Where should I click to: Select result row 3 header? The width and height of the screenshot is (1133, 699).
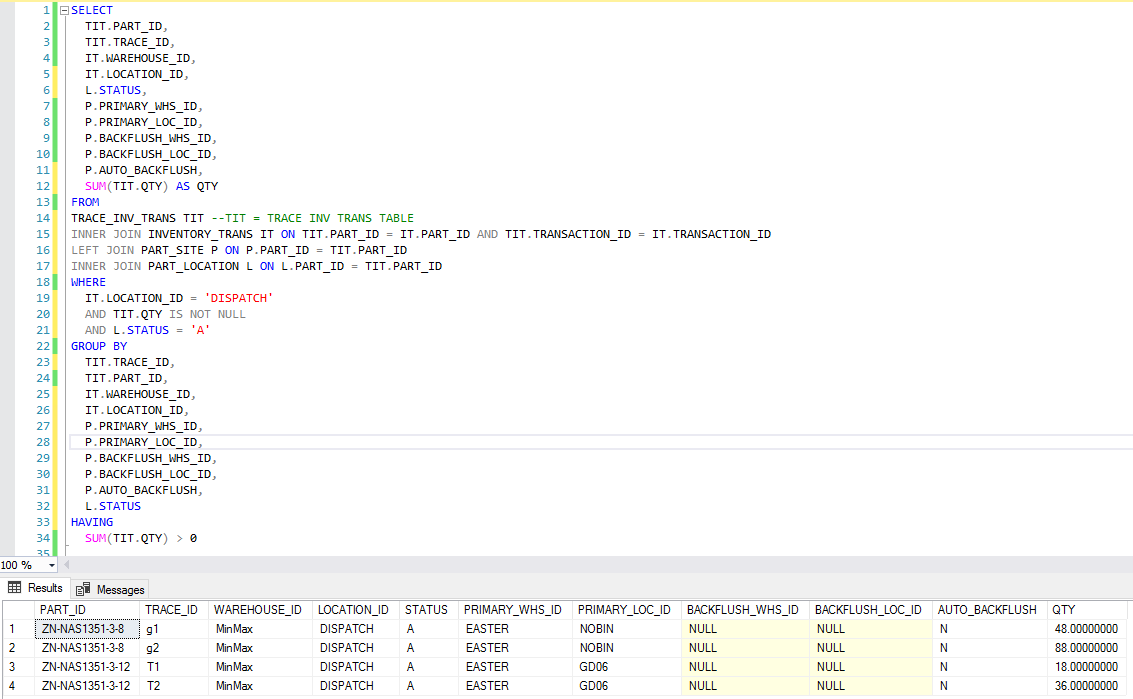tap(18, 666)
